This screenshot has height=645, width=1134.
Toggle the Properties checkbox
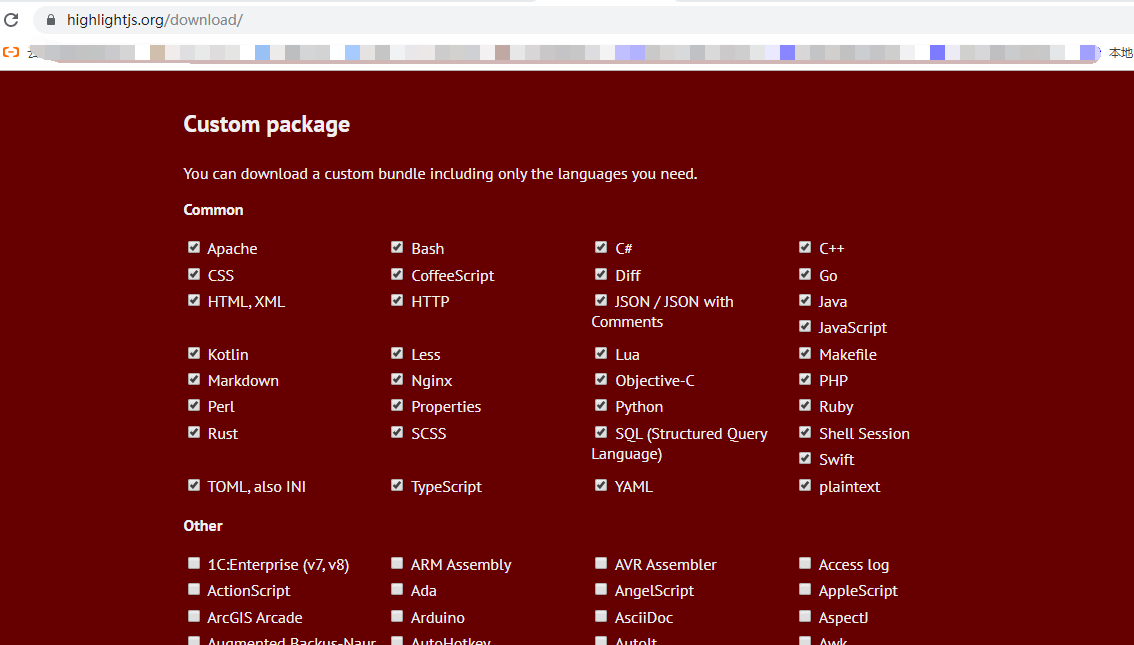(x=397, y=405)
